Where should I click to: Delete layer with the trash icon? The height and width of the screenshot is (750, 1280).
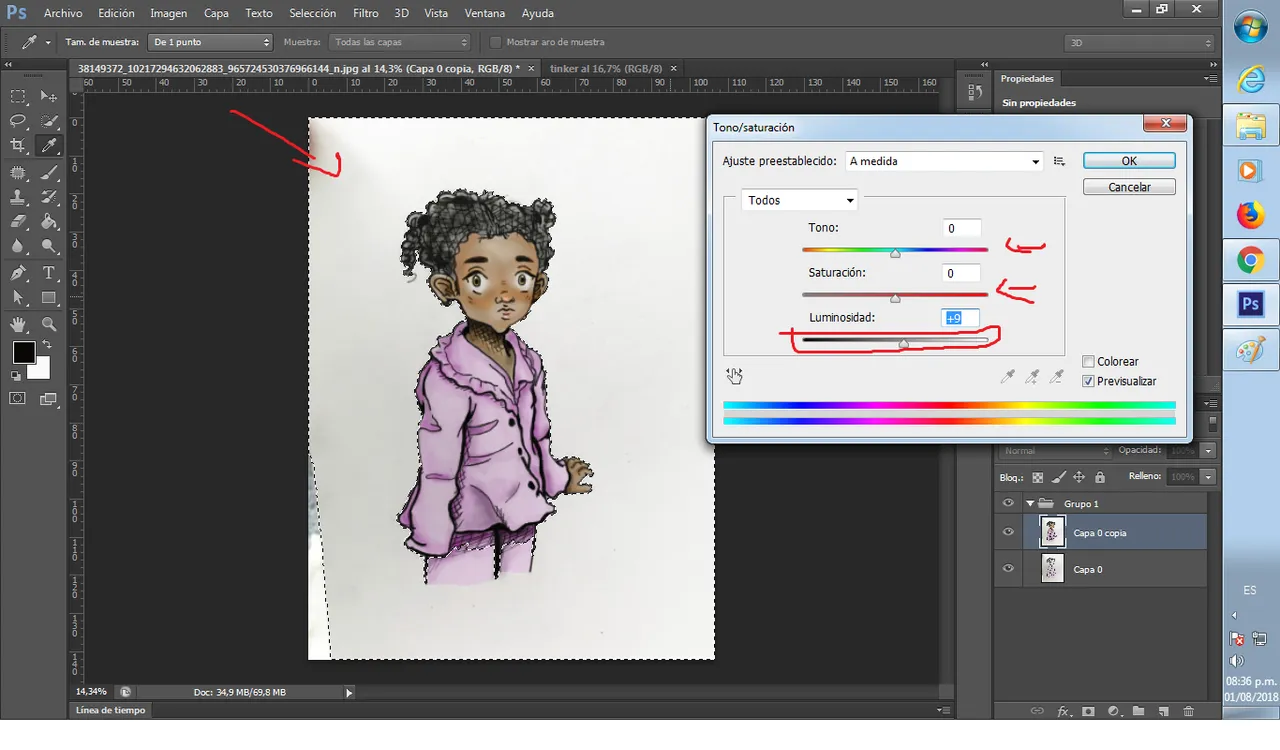point(1188,711)
